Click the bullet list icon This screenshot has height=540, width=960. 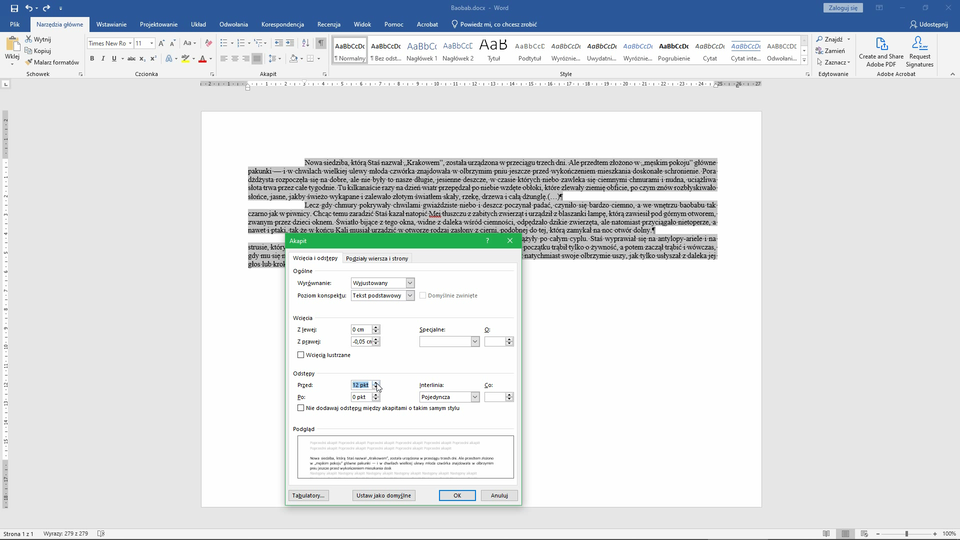click(223, 43)
